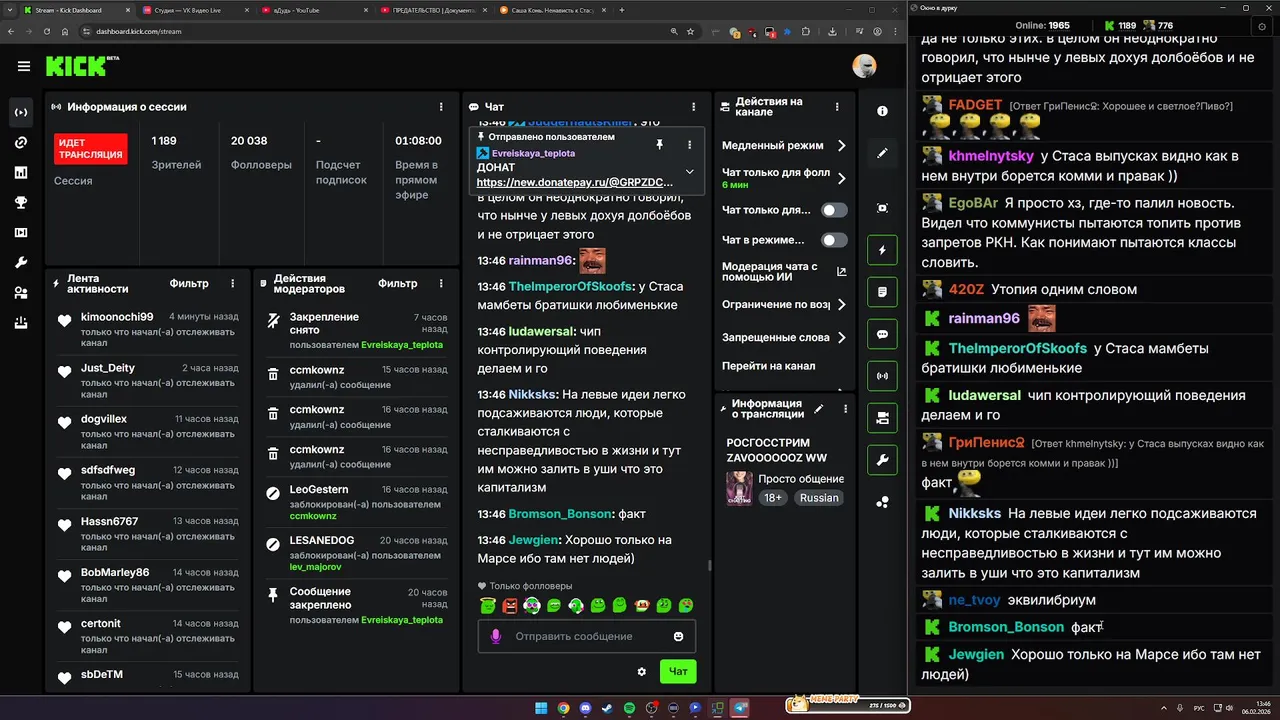The image size is (1280, 720).
Task: Open the wrench settings icon in the left sidebar
Action: [21, 263]
